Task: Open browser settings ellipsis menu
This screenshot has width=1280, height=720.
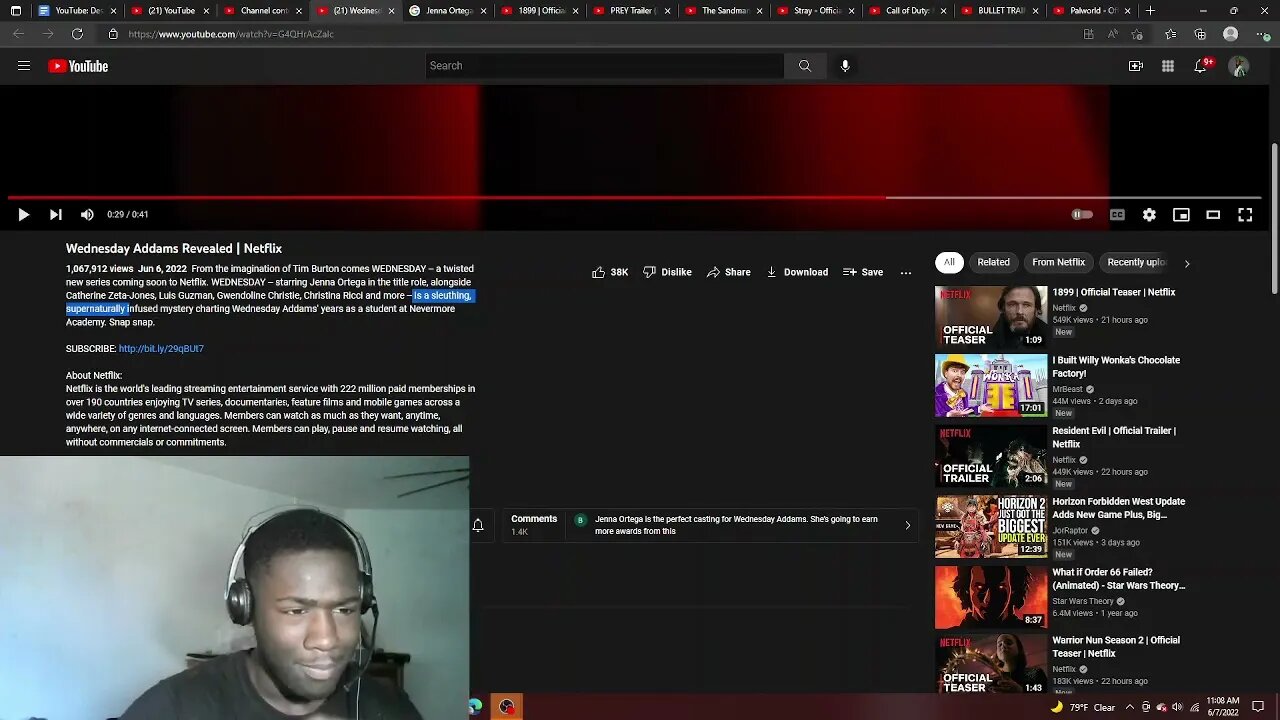Action: pyautogui.click(x=1261, y=34)
